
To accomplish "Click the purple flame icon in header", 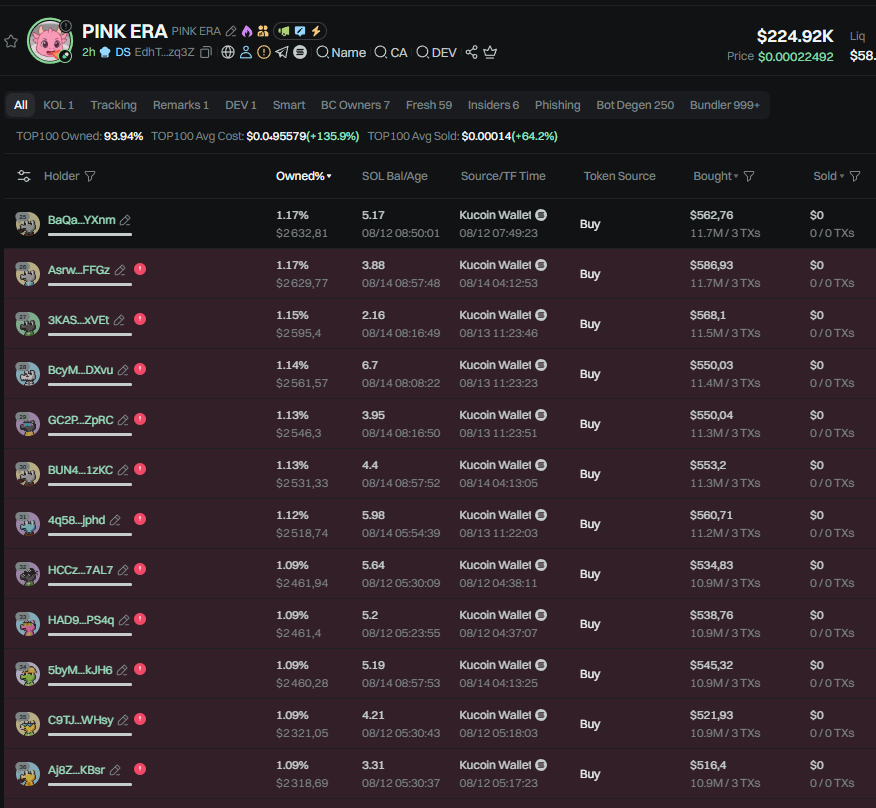I will click(x=247, y=31).
